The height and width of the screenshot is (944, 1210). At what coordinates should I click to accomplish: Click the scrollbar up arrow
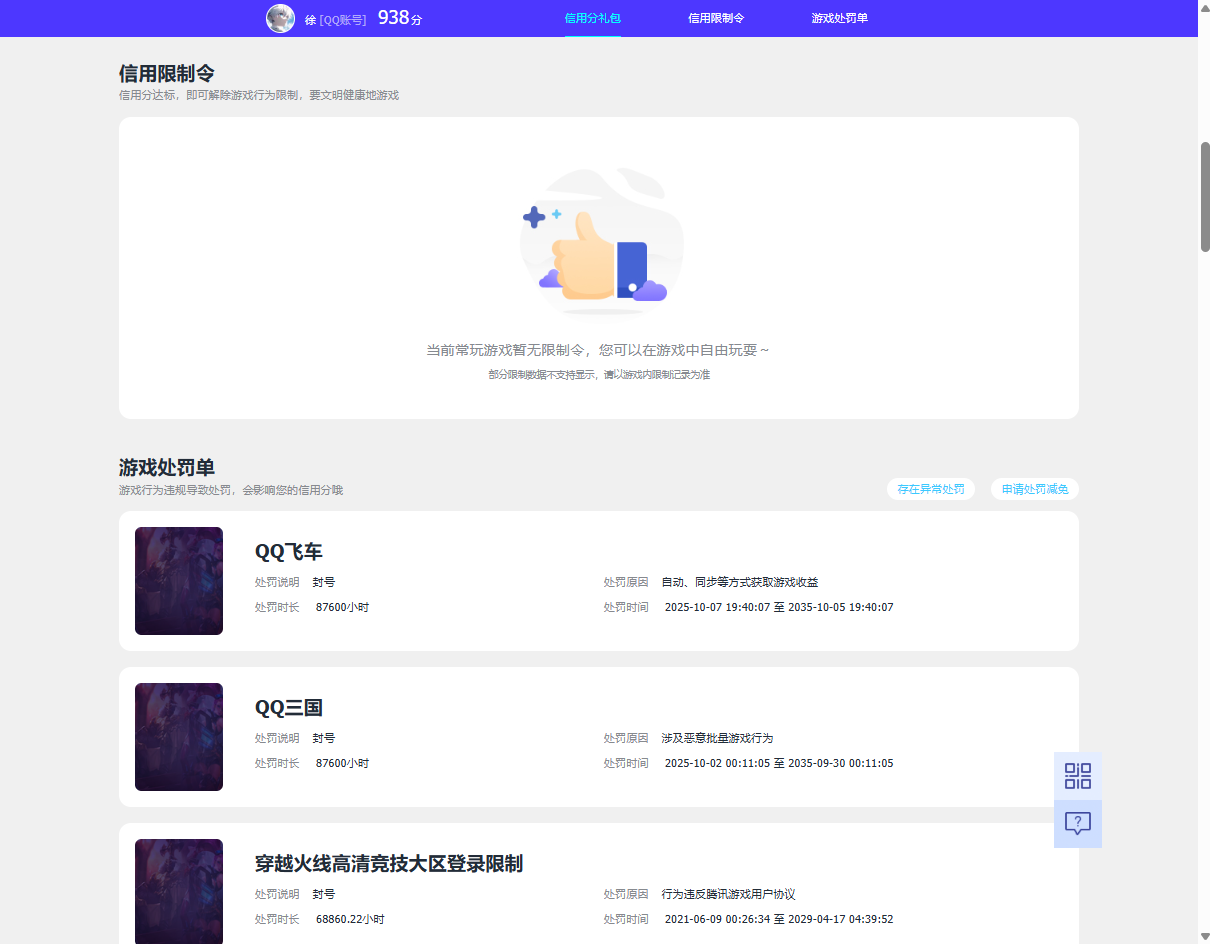(1205, 7)
